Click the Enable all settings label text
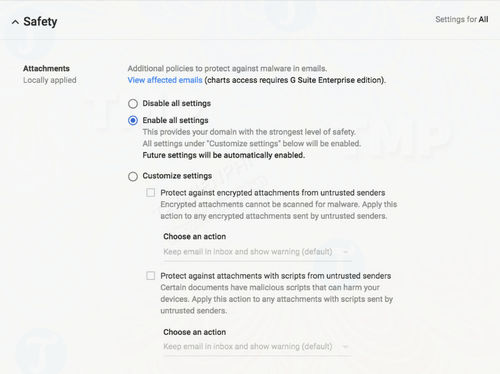 point(175,120)
